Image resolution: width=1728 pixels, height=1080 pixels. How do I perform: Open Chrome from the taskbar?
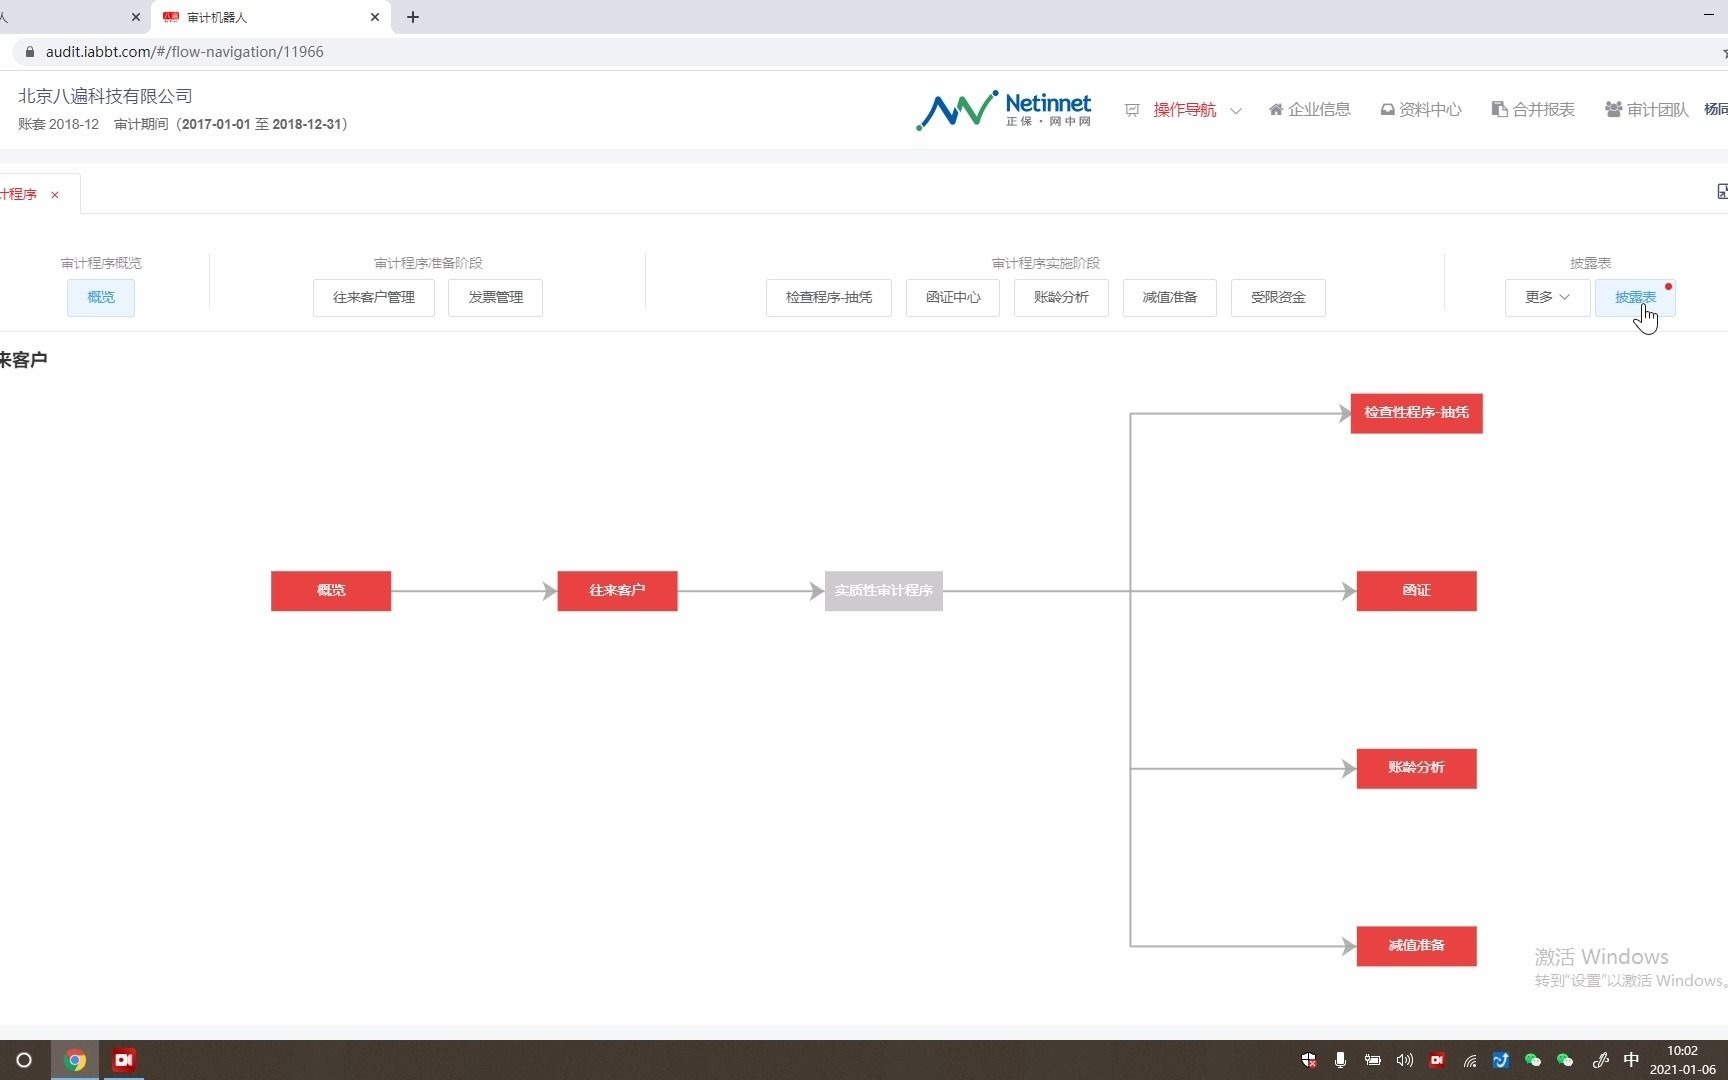click(75, 1060)
